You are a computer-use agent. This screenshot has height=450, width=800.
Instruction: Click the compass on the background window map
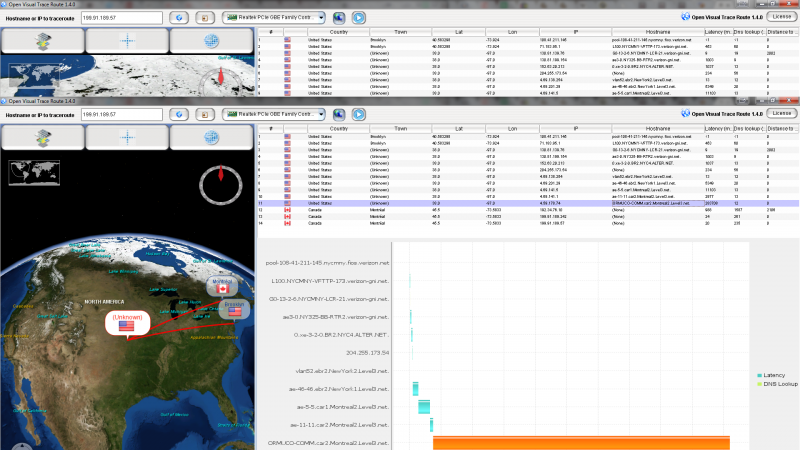tap(220, 82)
